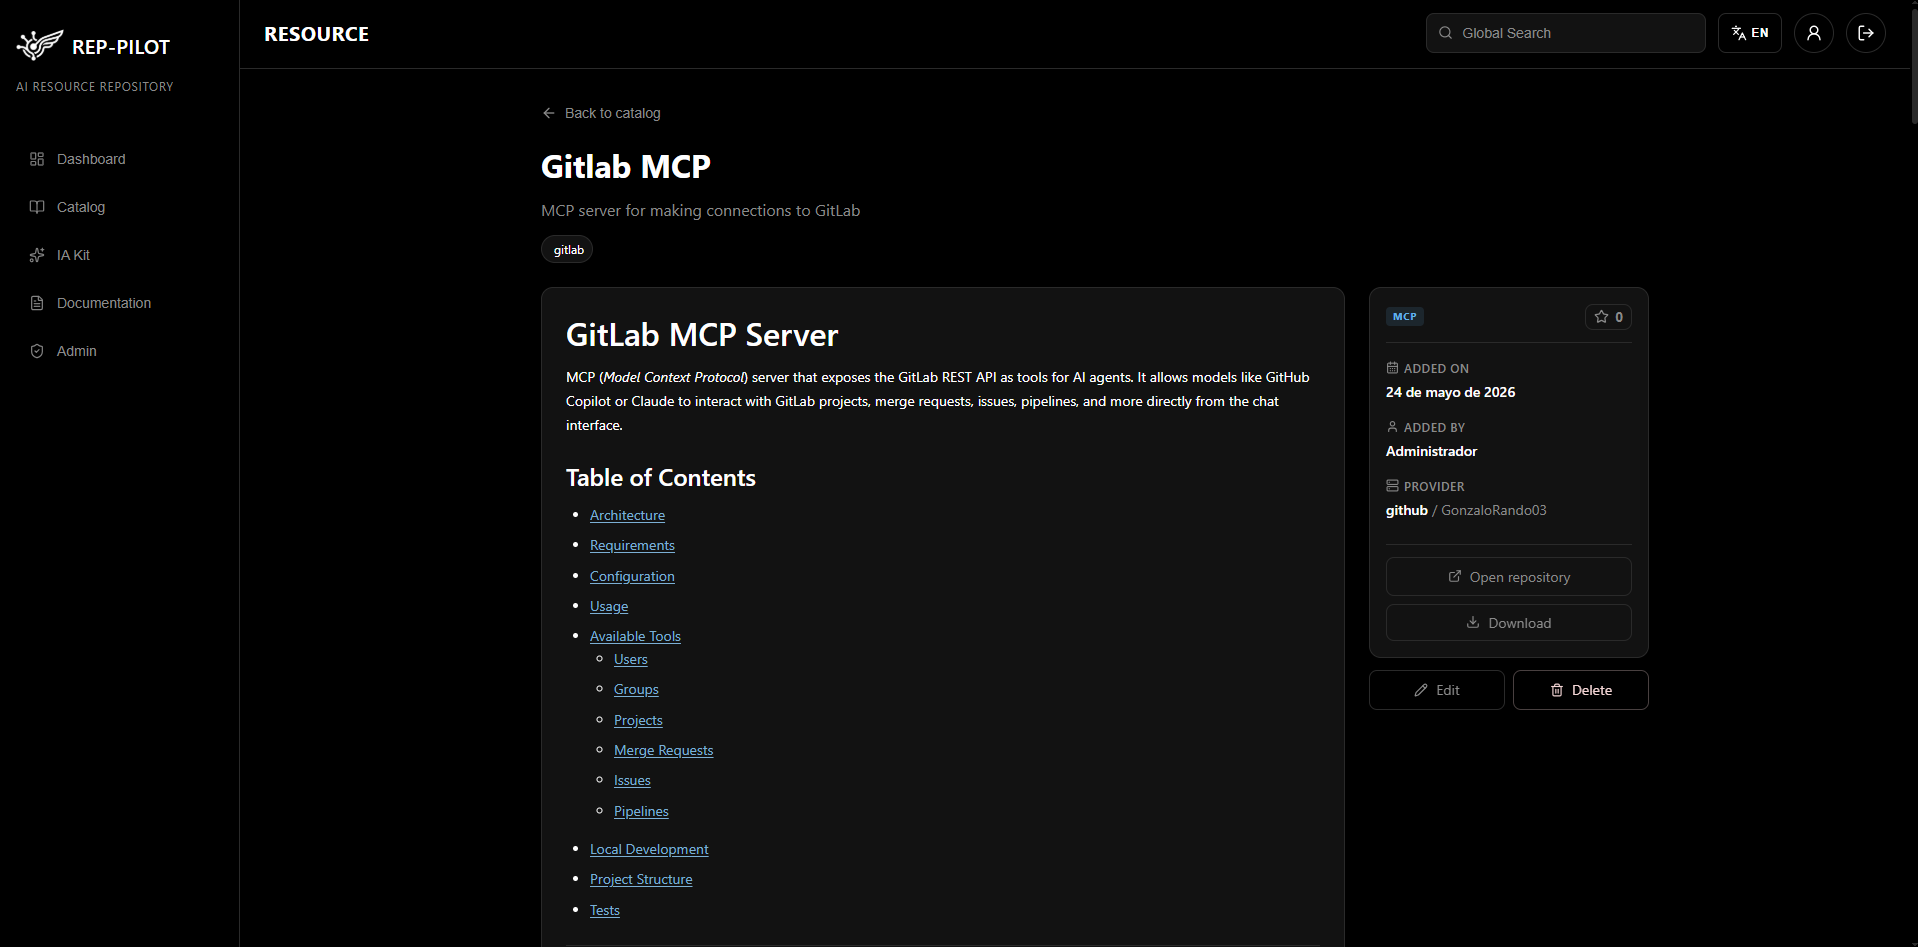Click the Table of Contents heading
This screenshot has height=947, width=1918.
[x=661, y=478]
